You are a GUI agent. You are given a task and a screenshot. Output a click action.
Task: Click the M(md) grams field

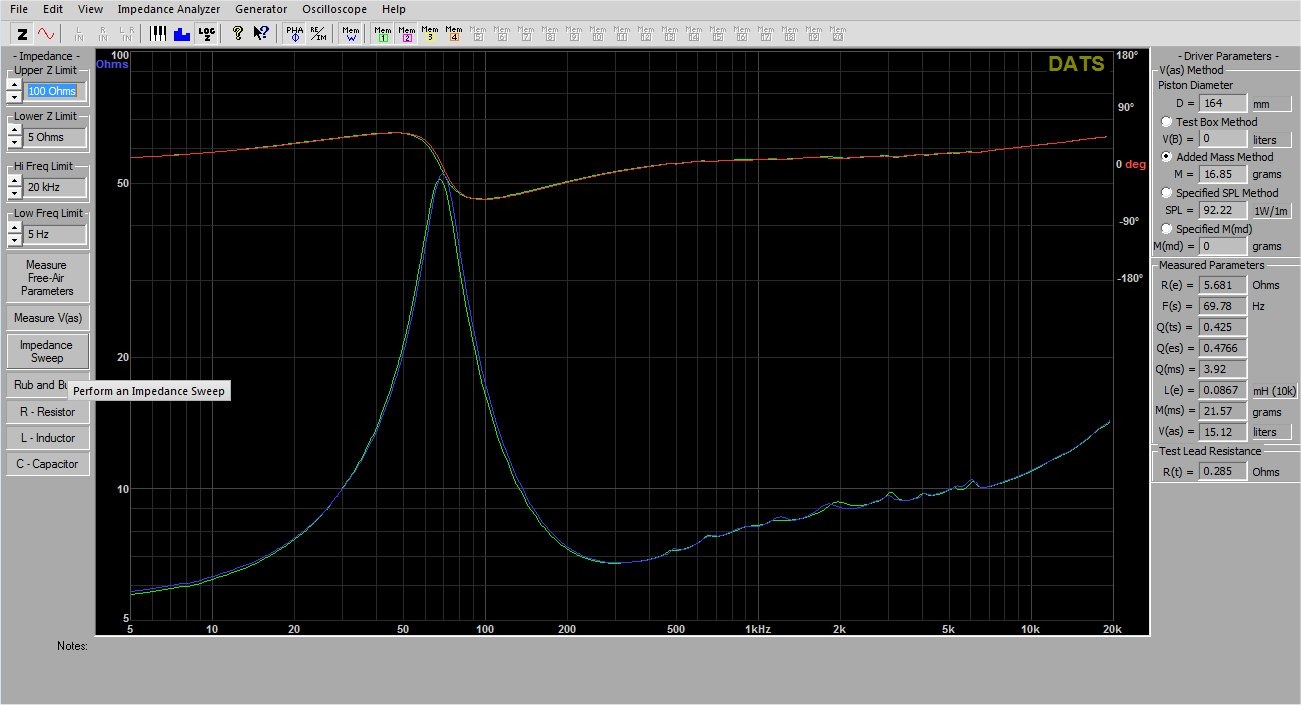(x=1222, y=246)
